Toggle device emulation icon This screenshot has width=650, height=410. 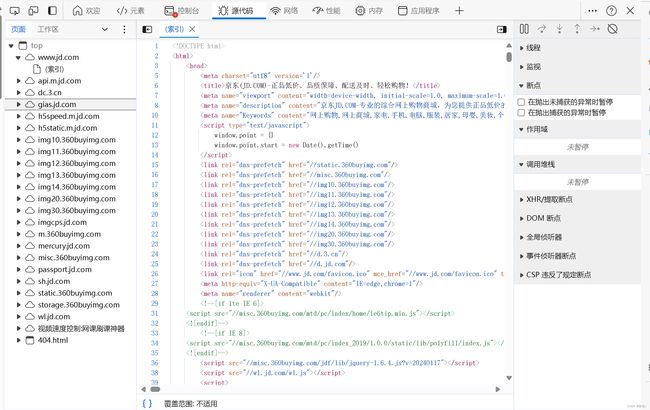pos(33,11)
